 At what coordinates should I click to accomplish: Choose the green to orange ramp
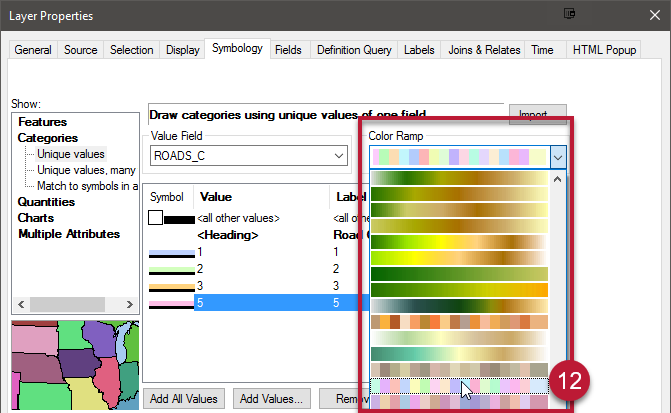point(460,290)
